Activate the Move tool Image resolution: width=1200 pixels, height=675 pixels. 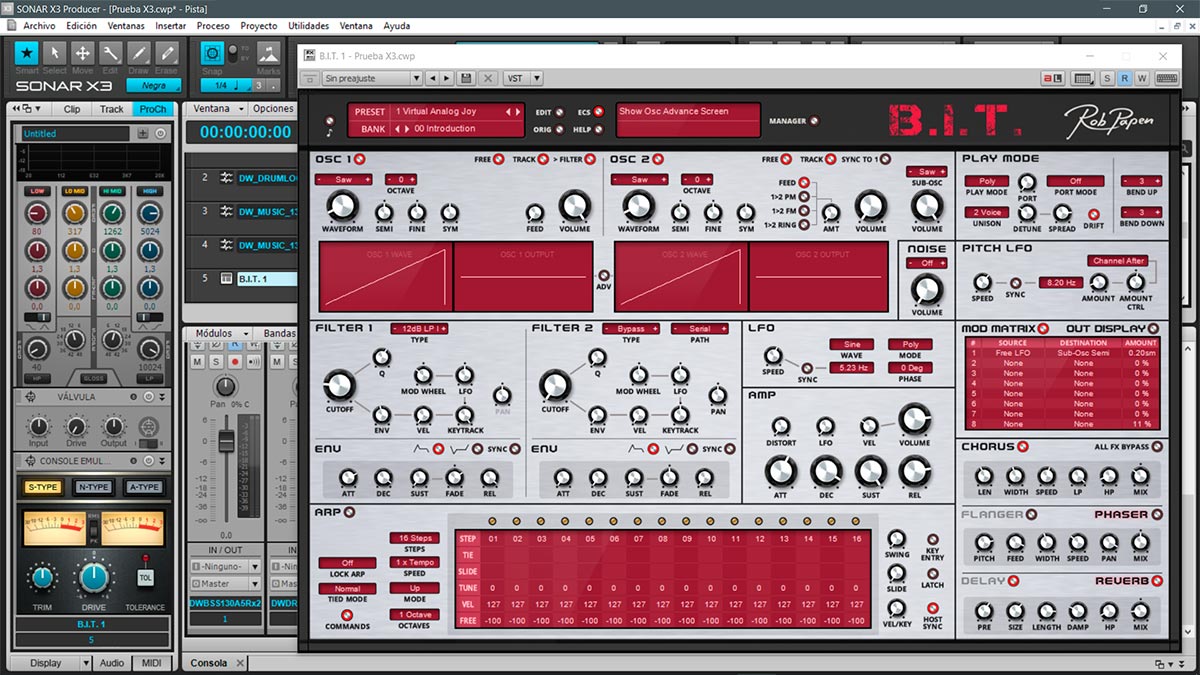[83, 53]
